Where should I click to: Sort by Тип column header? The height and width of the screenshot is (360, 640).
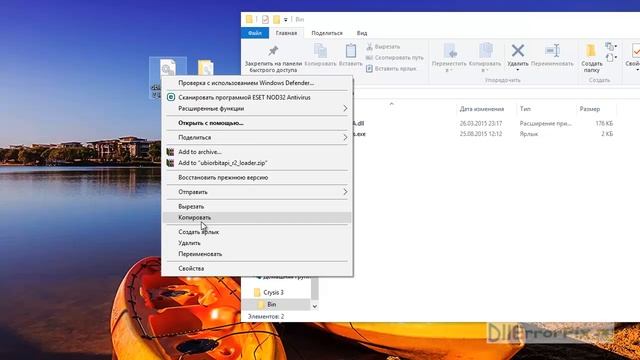tap(525, 109)
